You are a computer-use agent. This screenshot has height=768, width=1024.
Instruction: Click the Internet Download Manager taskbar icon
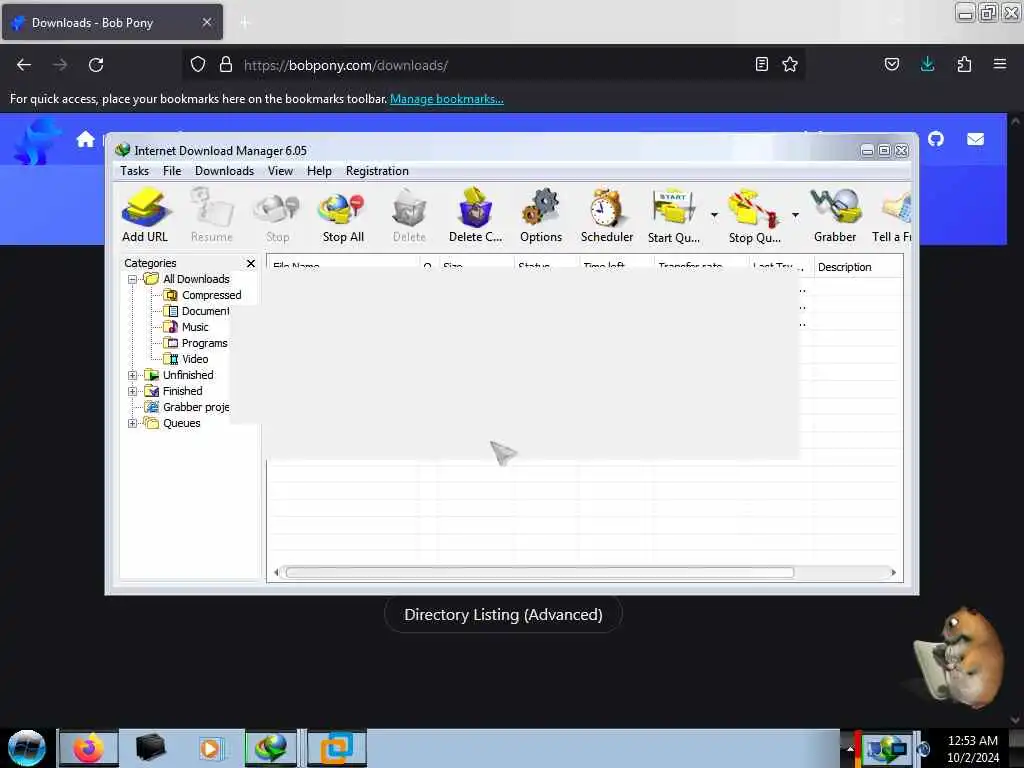[x=270, y=748]
